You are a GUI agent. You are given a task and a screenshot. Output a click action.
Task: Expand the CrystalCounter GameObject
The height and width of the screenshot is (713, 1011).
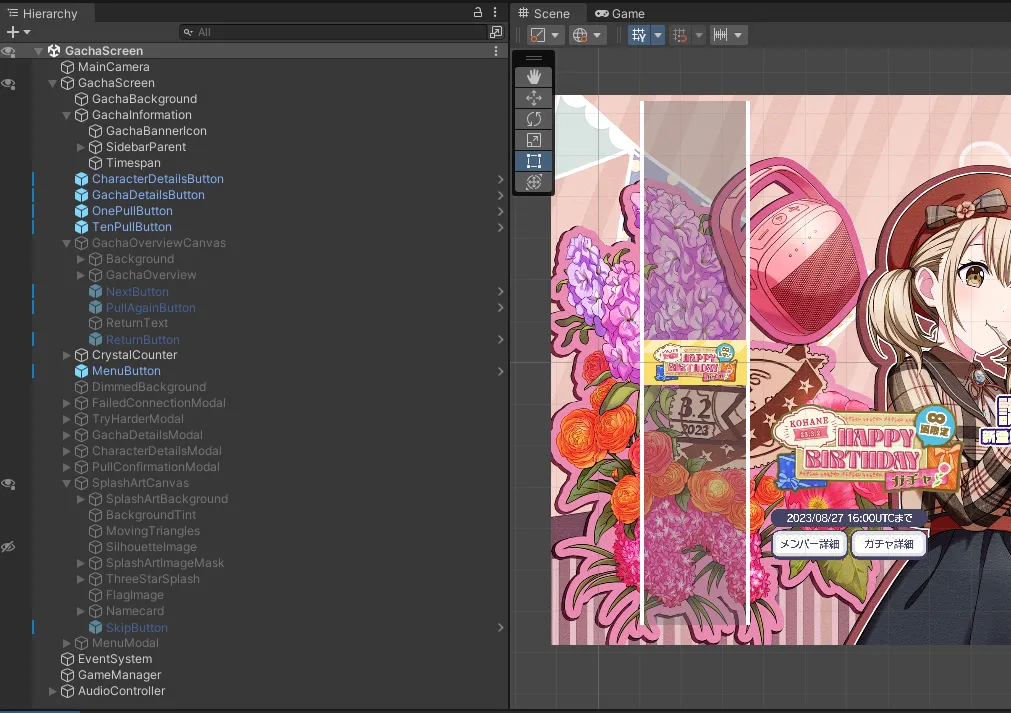coord(65,355)
